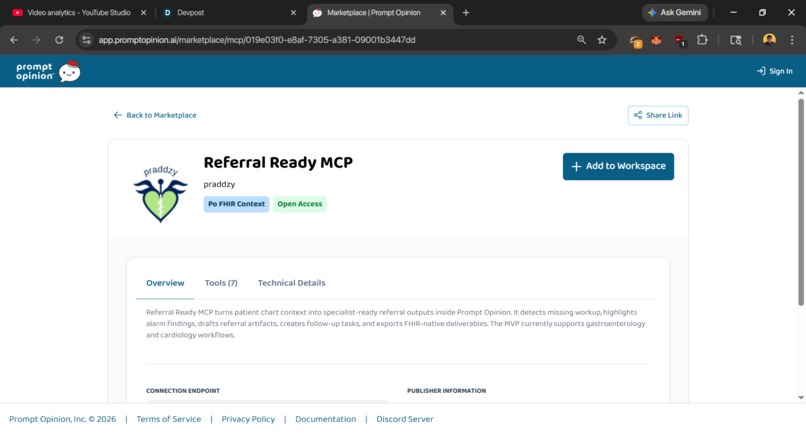Screen dimensions: 806x434
Task: Go back using browser back arrow
Action: tap(14, 40)
